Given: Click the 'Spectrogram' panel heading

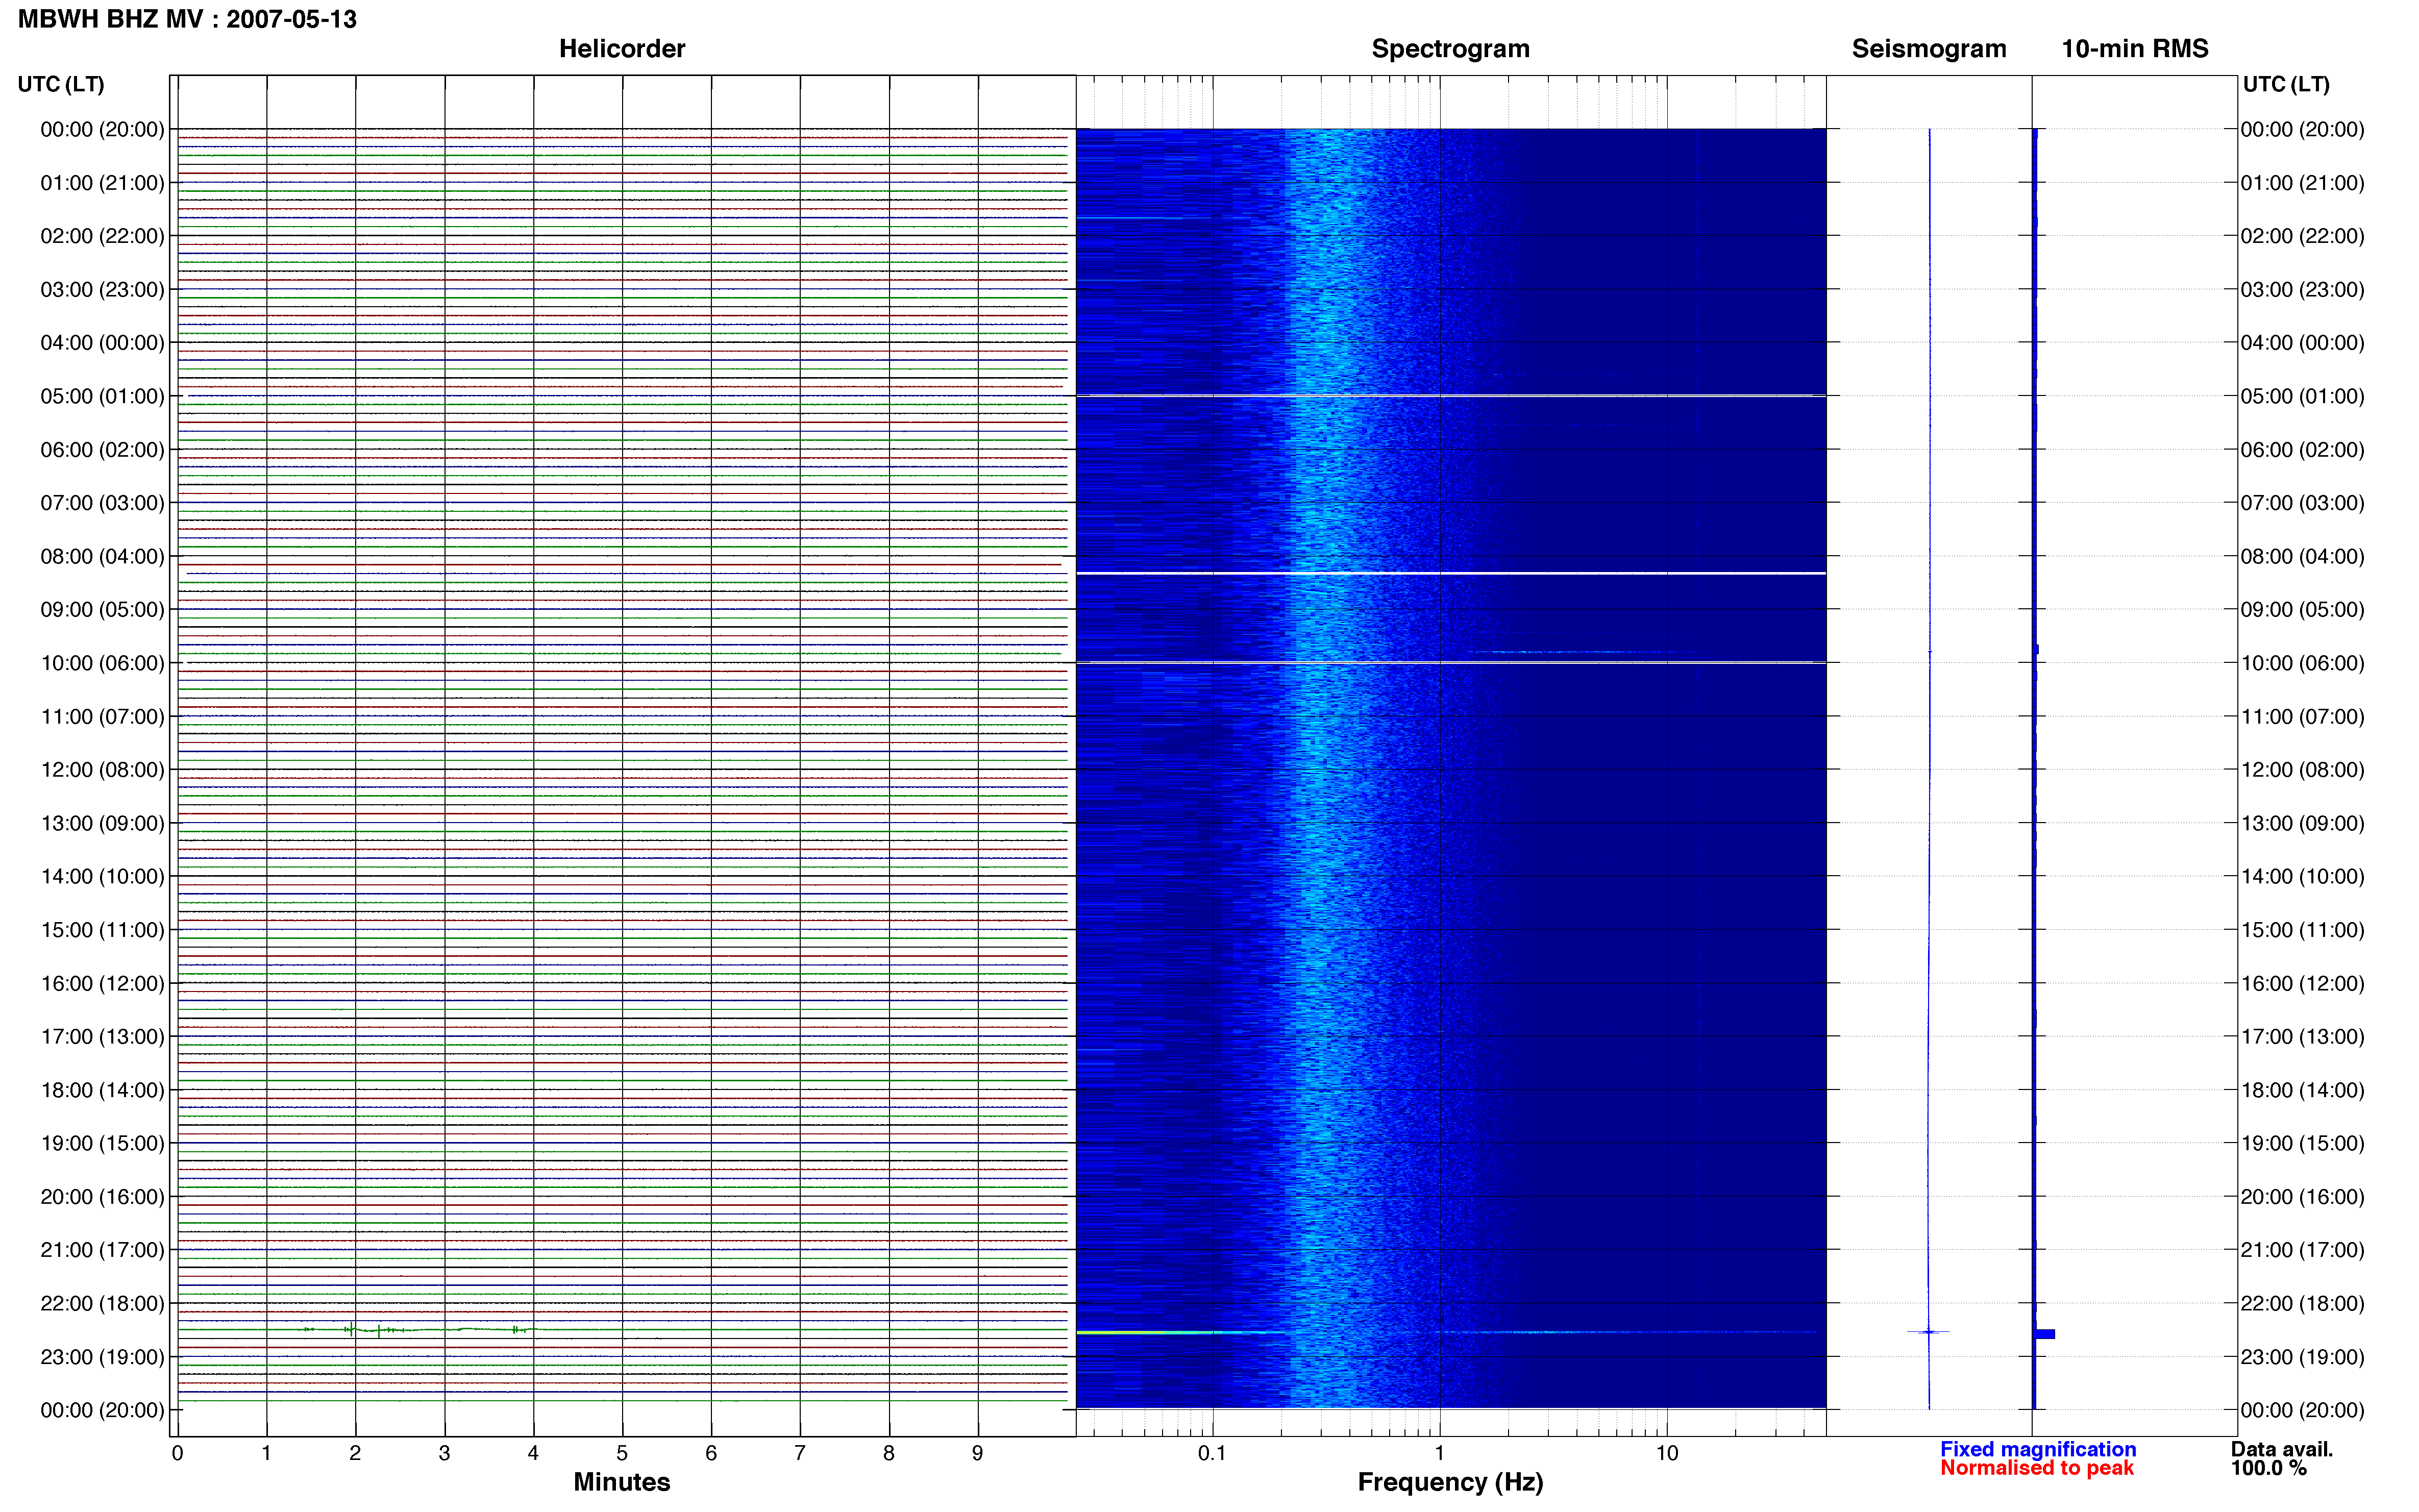Looking at the screenshot, I should [1450, 49].
